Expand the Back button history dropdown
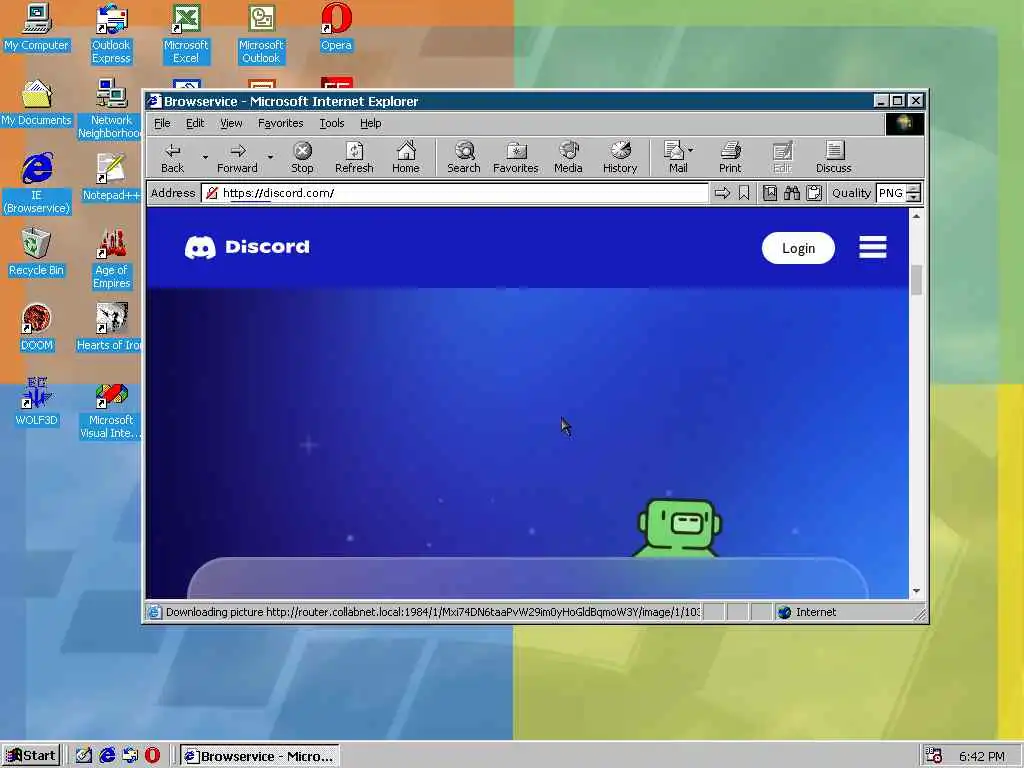Viewport: 1024px width, 768px height. (205, 157)
